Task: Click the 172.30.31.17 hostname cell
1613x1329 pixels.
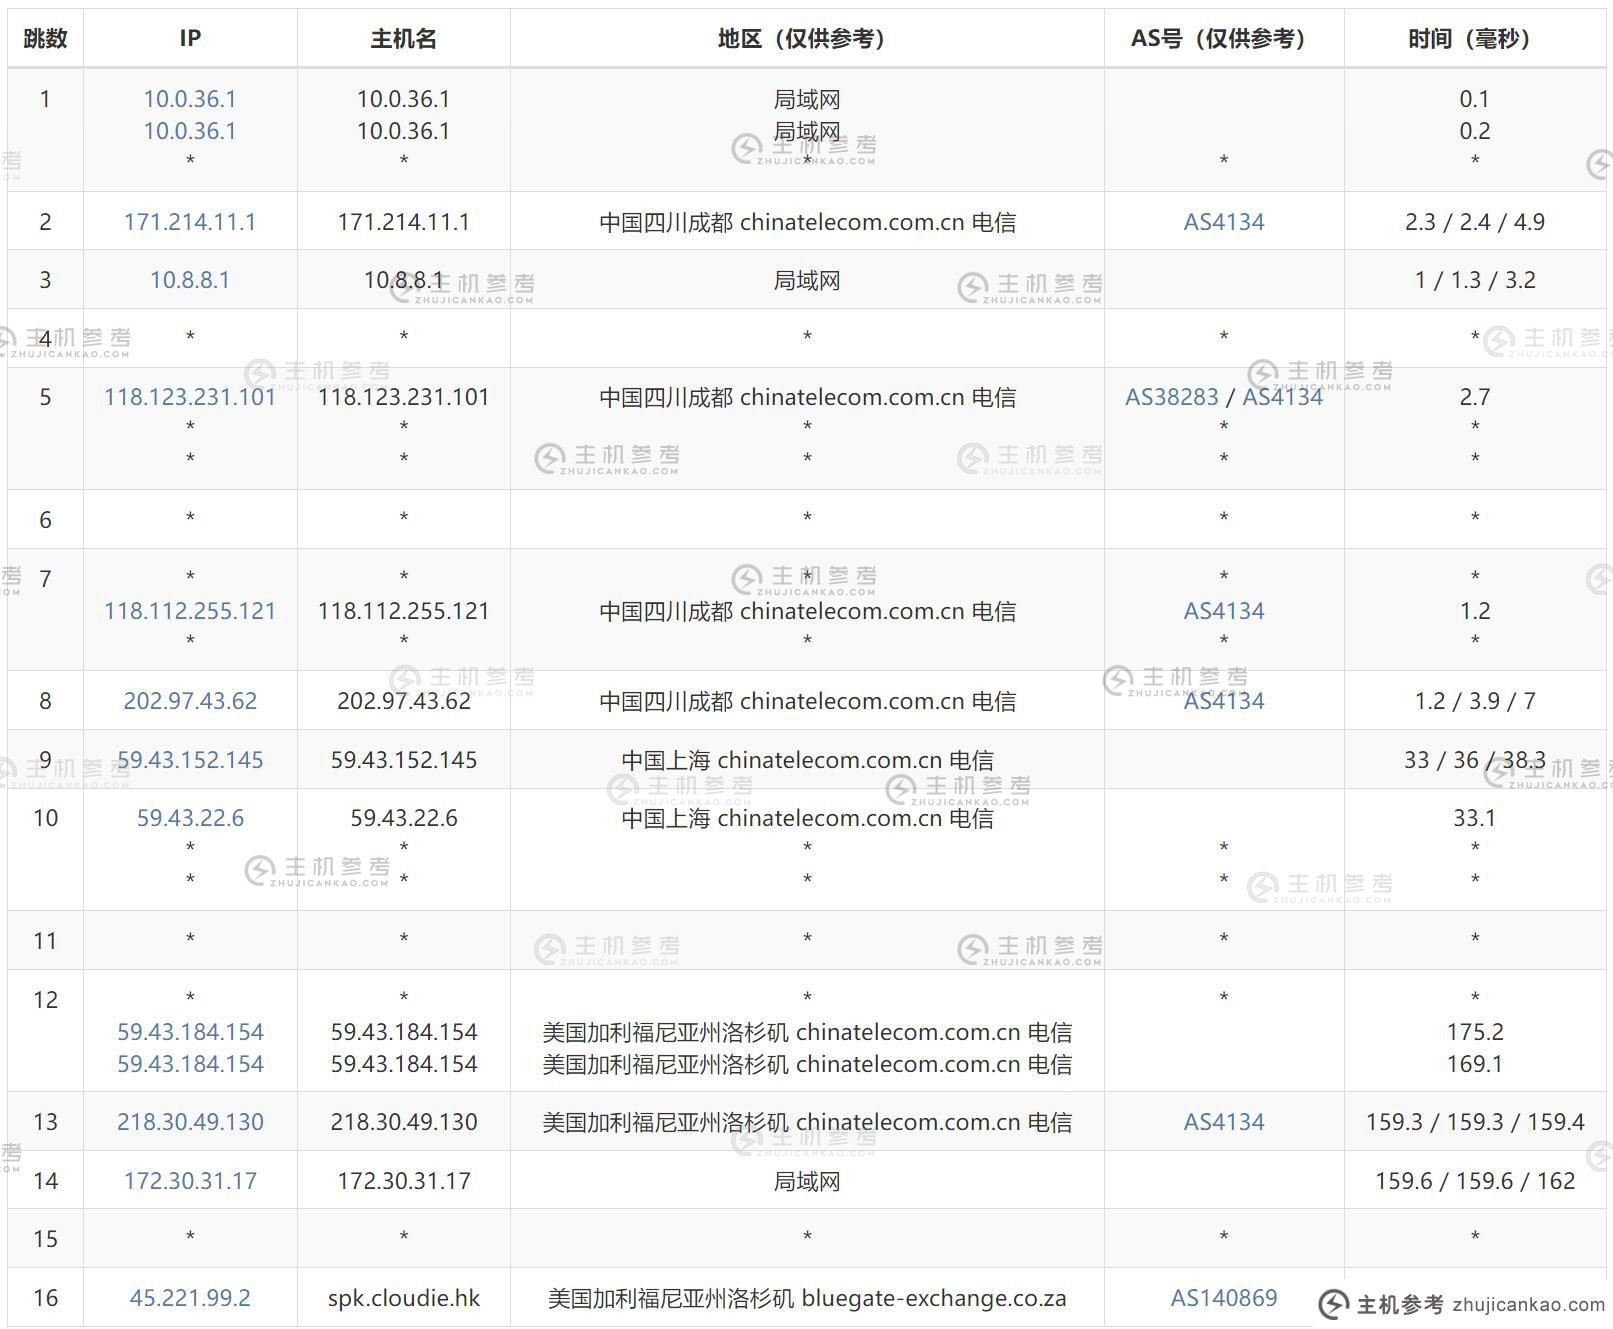Action: (404, 1181)
